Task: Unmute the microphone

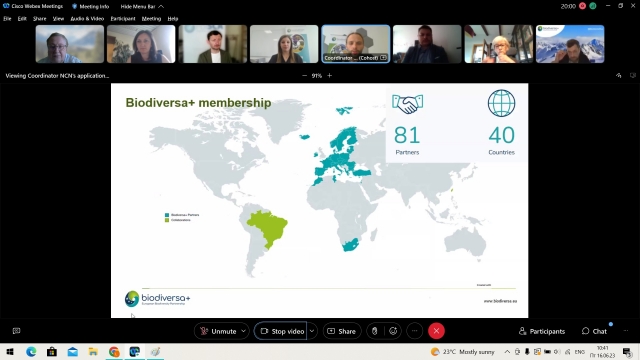Action: [218, 331]
